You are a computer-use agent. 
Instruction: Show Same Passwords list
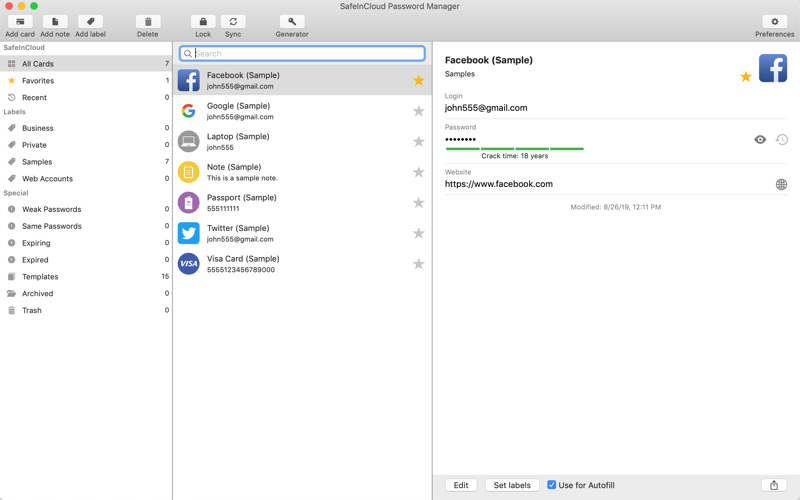point(86,226)
